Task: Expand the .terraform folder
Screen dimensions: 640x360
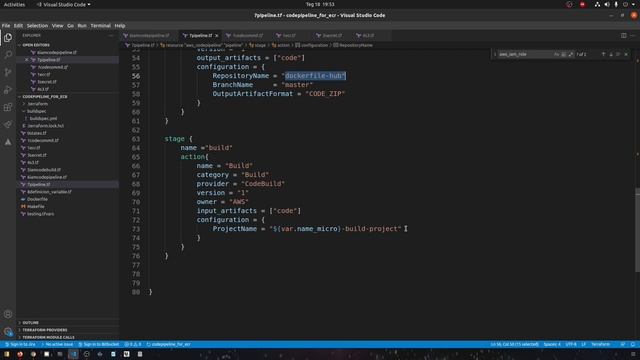Action: [38, 104]
